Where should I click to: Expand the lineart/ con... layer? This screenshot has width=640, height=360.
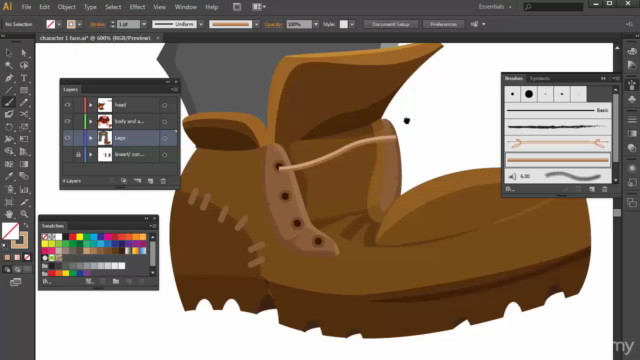coord(91,155)
